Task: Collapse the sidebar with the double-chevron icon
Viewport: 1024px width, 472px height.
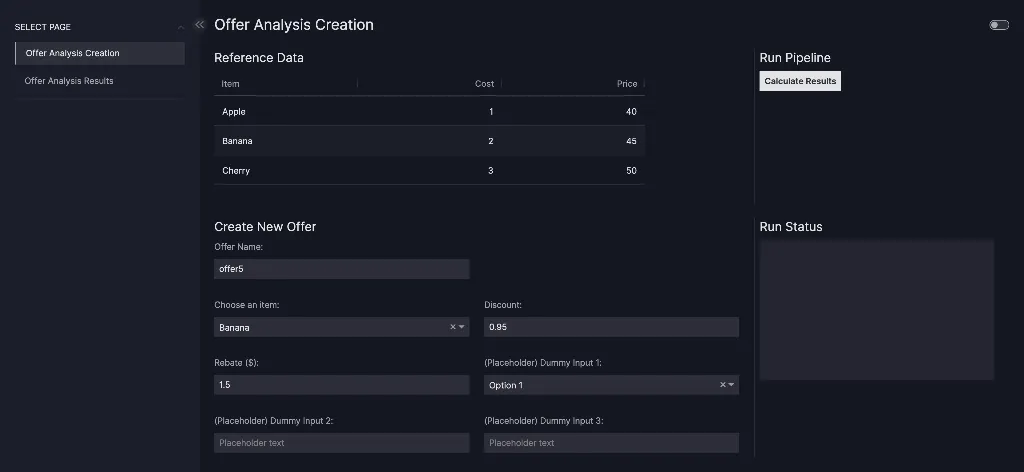Action: [199, 24]
